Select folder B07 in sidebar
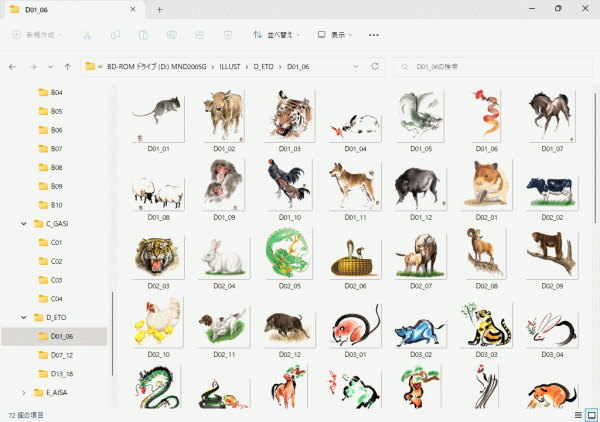Screen dimensions: 600x422 pos(54,149)
